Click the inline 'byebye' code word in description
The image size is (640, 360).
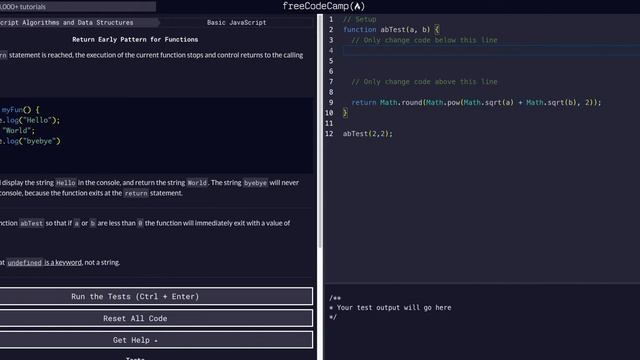click(255, 183)
